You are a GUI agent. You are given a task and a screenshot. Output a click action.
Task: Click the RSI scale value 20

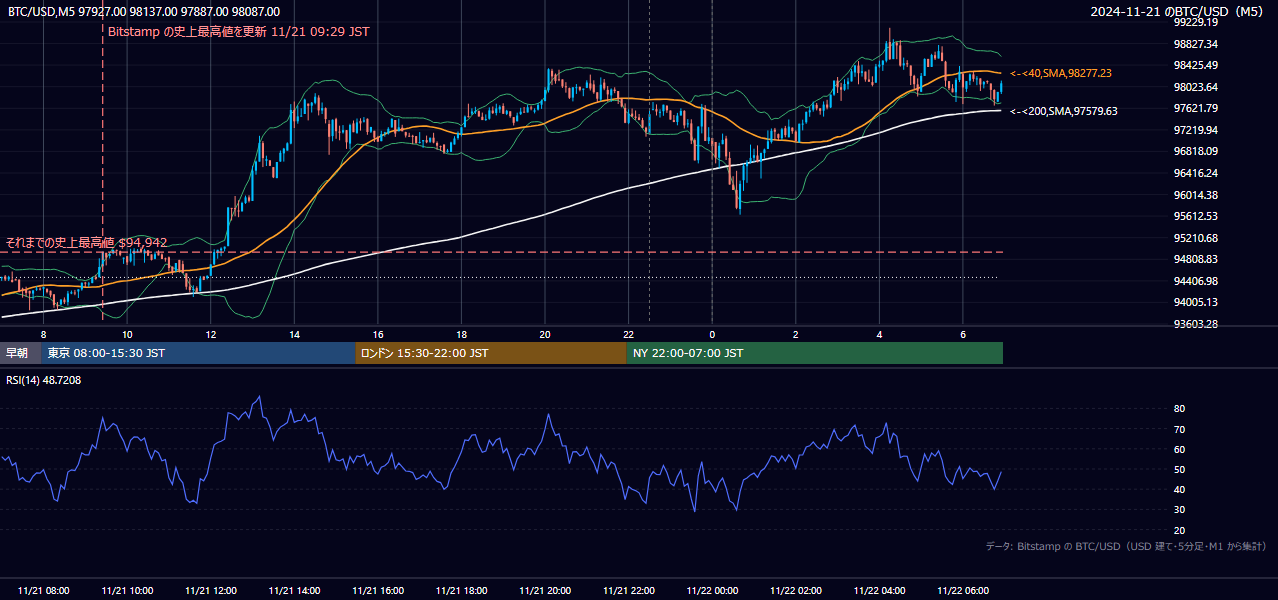coord(1179,530)
